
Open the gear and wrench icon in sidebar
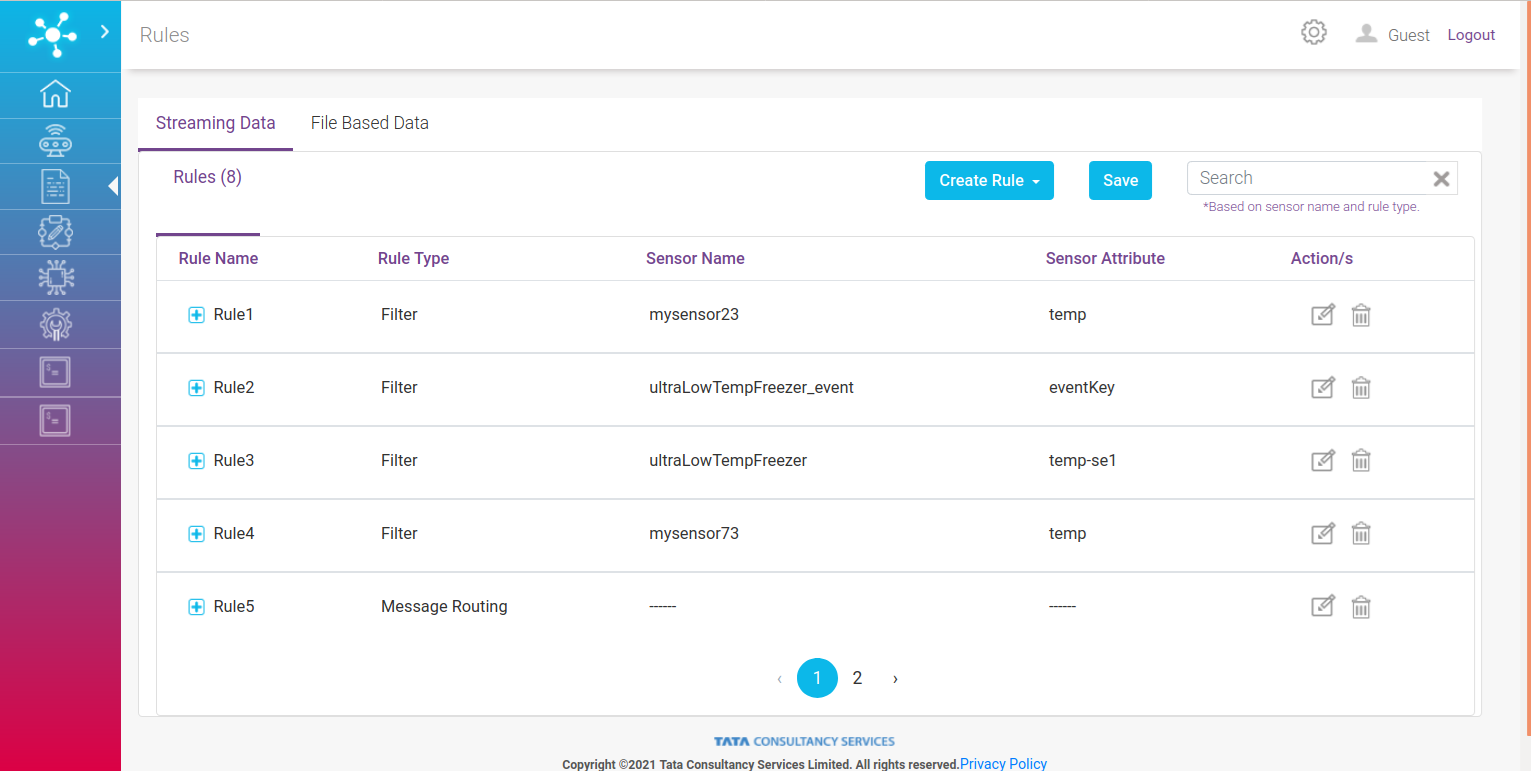point(55,325)
